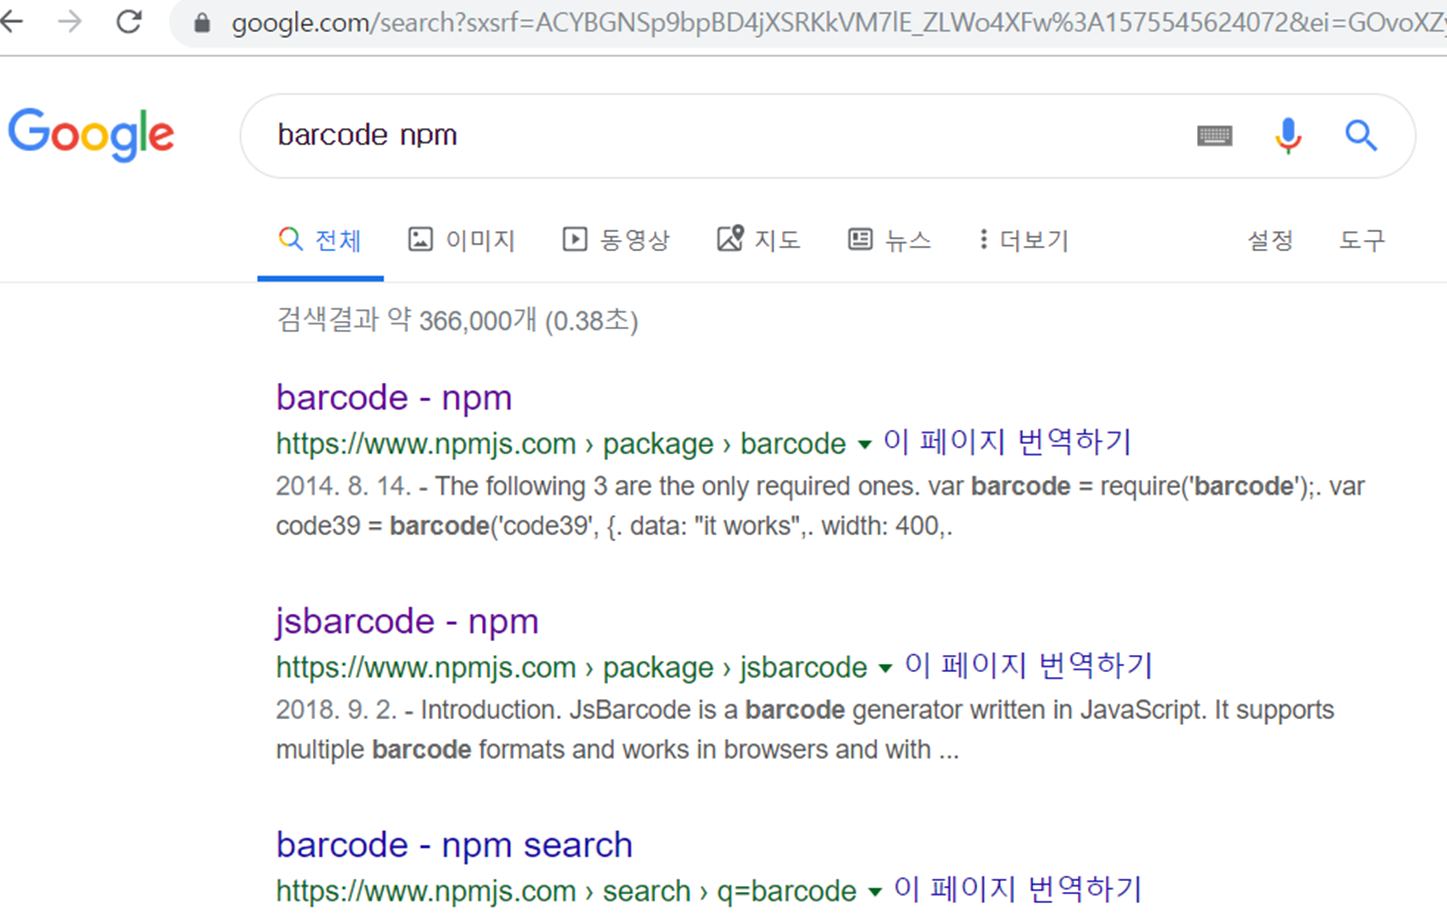Click into the search box text 'barcode npm'
Image resolution: width=1447 pixels, height=914 pixels.
click(367, 135)
